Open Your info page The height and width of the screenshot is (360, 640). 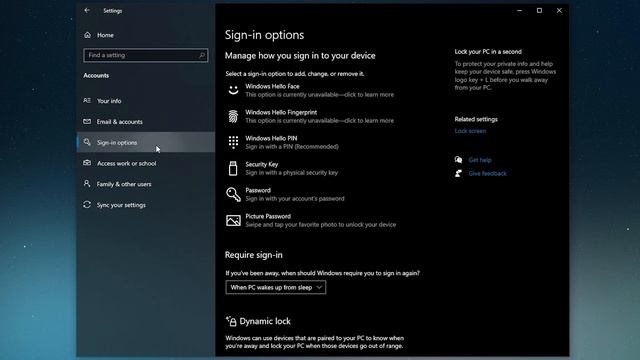[109, 101]
